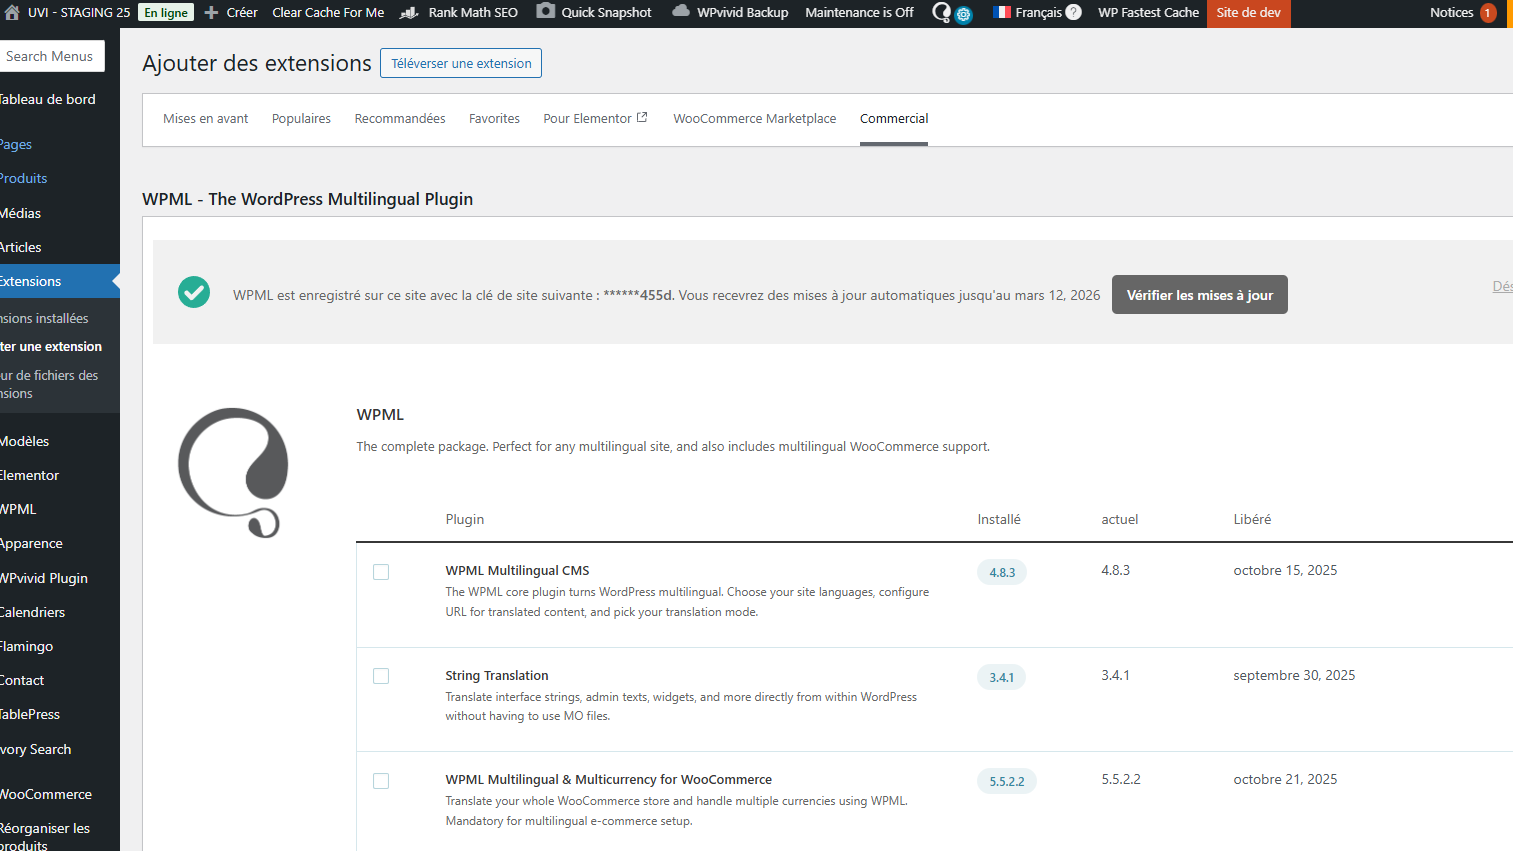Select WPML Multilingual & Multicurrency for WooCommerce checkbox
The image size is (1513, 851).
381,781
